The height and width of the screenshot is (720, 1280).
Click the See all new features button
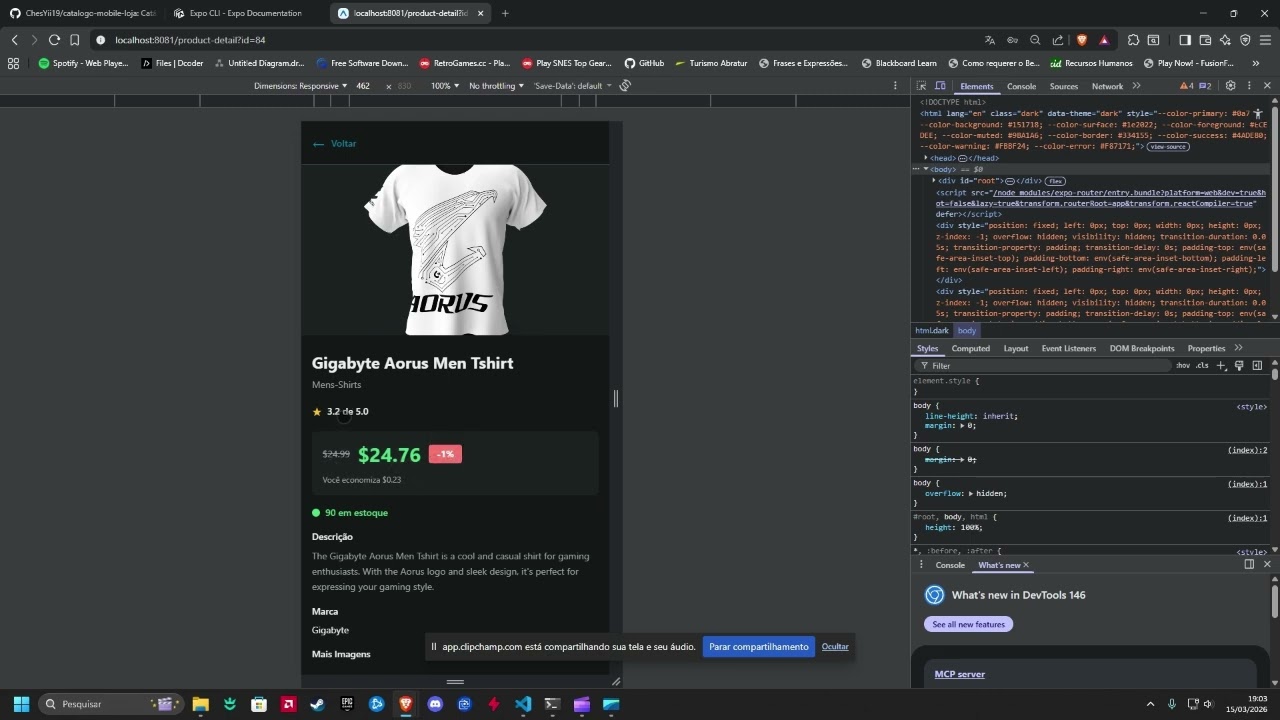click(x=968, y=624)
